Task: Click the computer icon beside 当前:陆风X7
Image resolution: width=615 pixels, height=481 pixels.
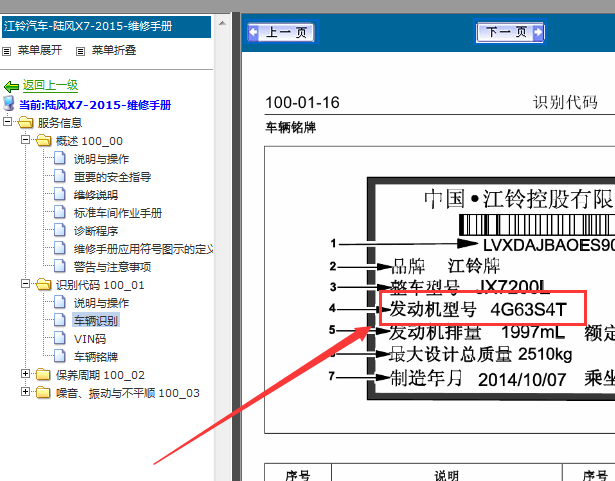Action: tap(9, 104)
